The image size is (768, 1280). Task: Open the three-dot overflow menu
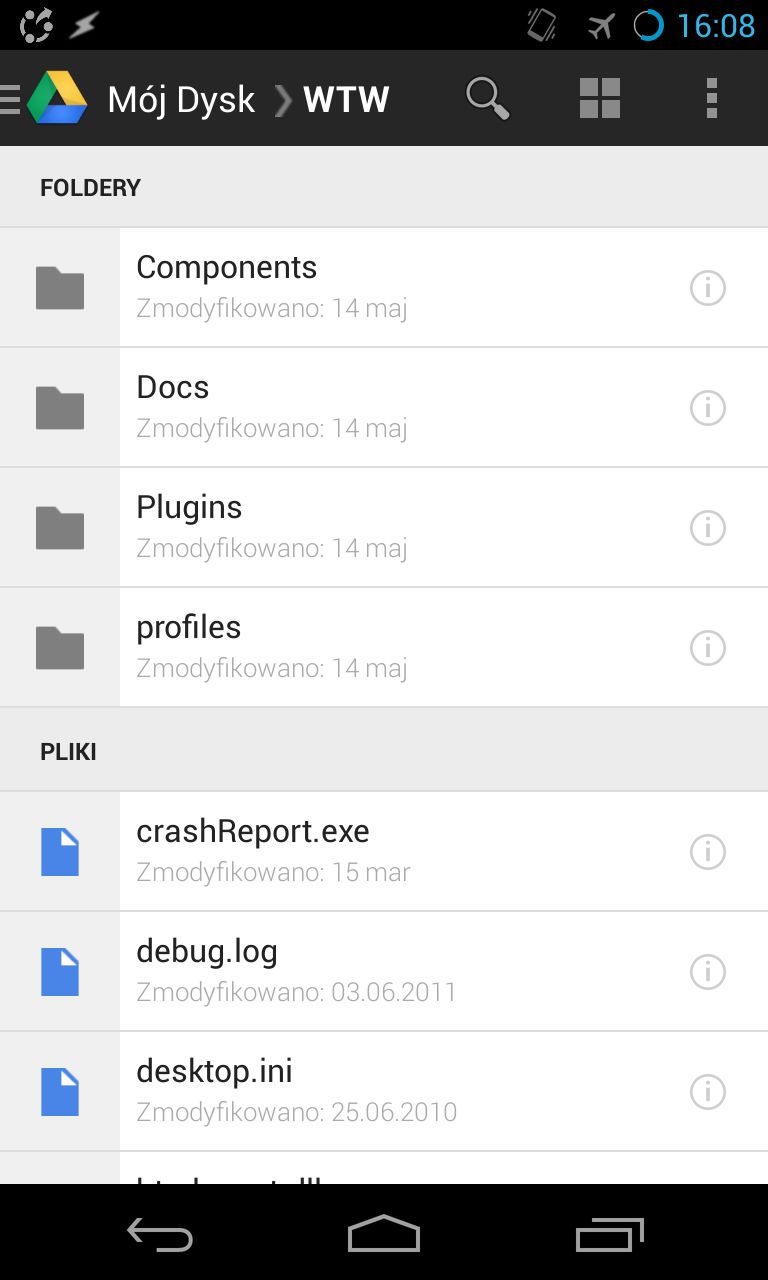[x=712, y=98]
